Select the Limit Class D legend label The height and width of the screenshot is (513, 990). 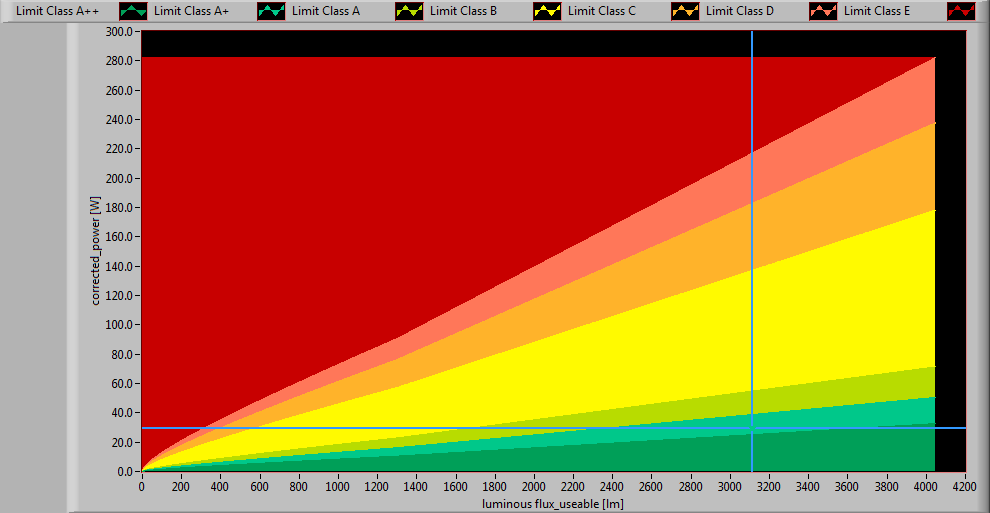(x=739, y=11)
